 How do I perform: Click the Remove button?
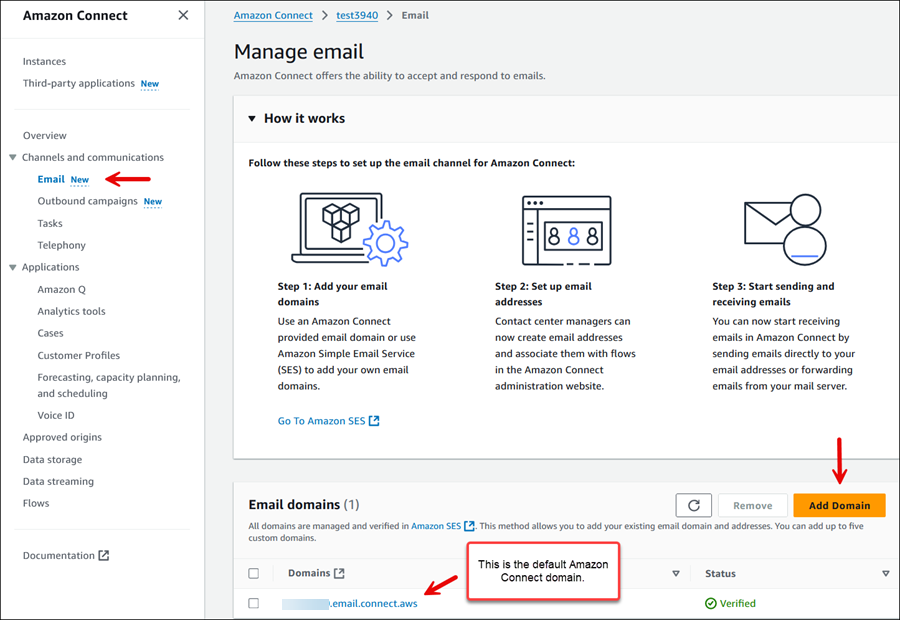(x=752, y=505)
